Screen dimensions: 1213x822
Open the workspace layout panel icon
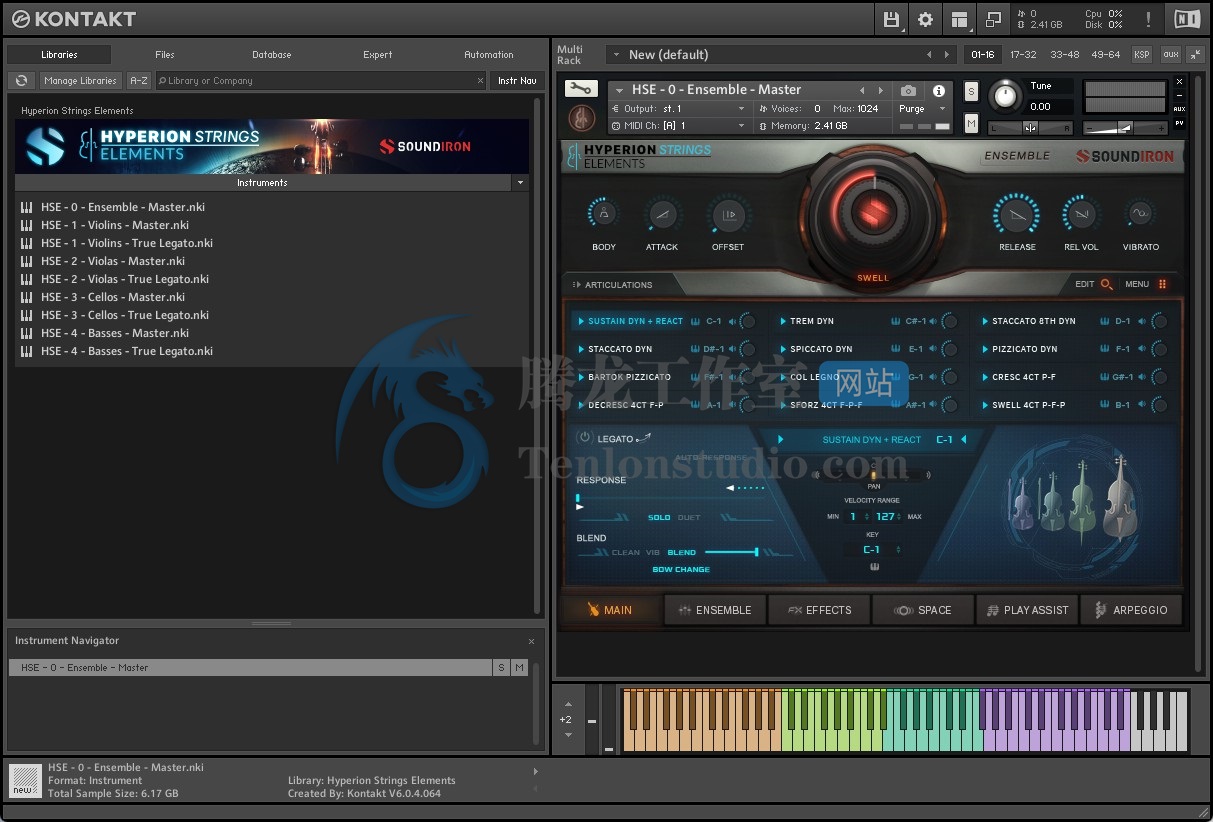click(960, 19)
